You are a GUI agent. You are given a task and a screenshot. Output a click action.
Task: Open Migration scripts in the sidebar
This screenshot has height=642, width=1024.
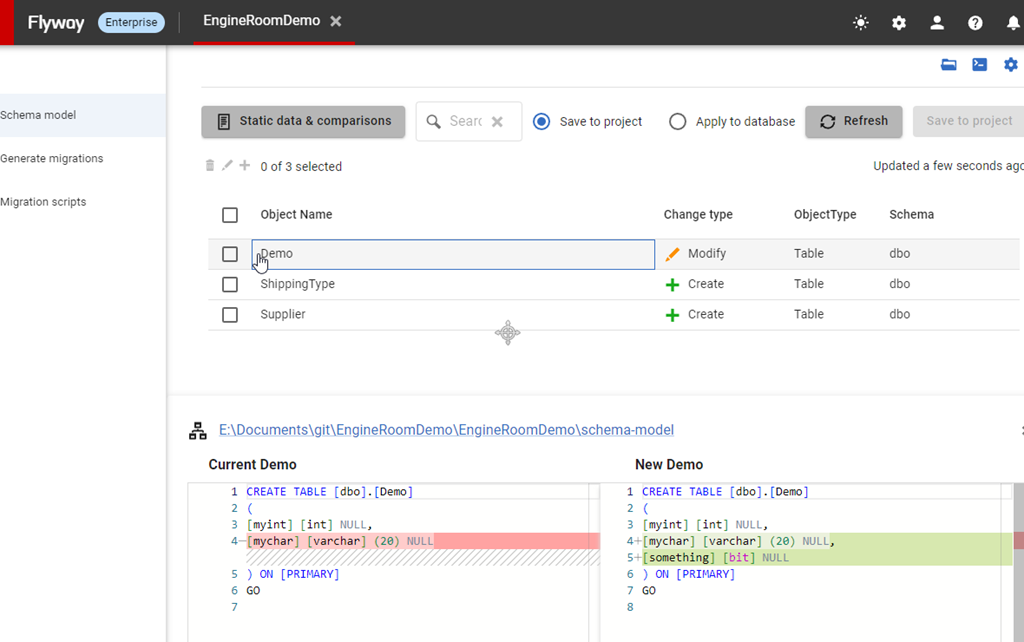pyautogui.click(x=43, y=202)
